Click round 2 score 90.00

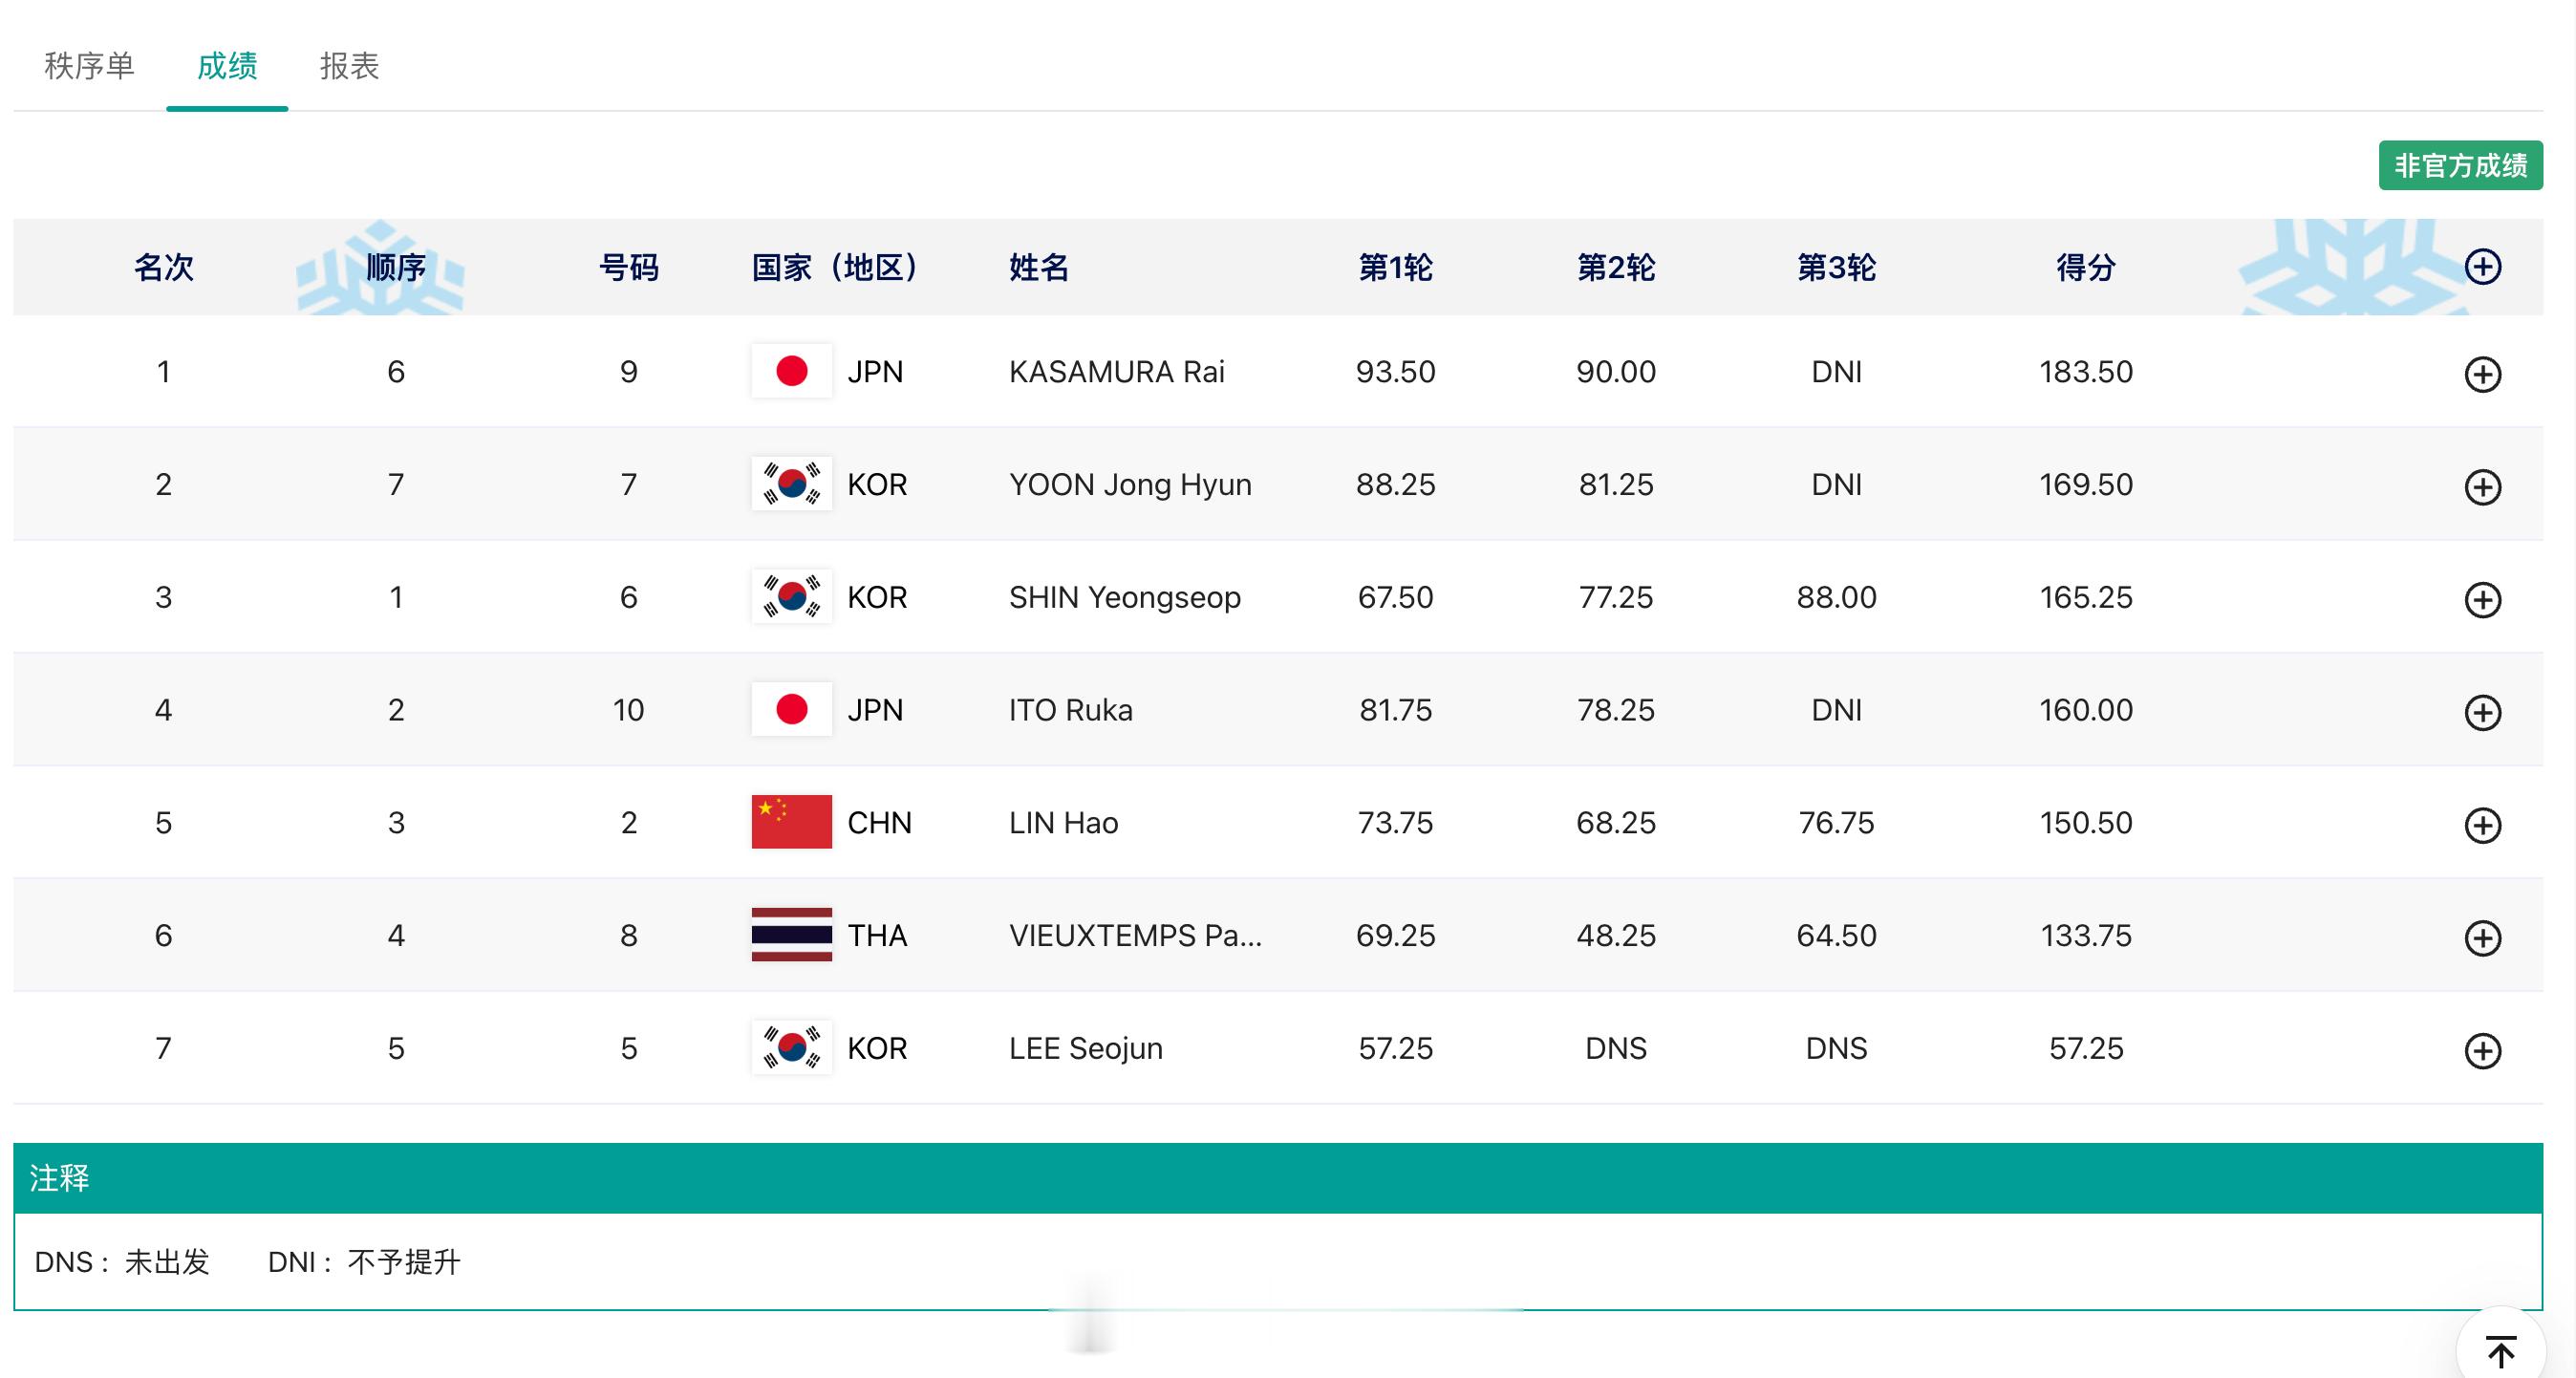[x=1616, y=372]
